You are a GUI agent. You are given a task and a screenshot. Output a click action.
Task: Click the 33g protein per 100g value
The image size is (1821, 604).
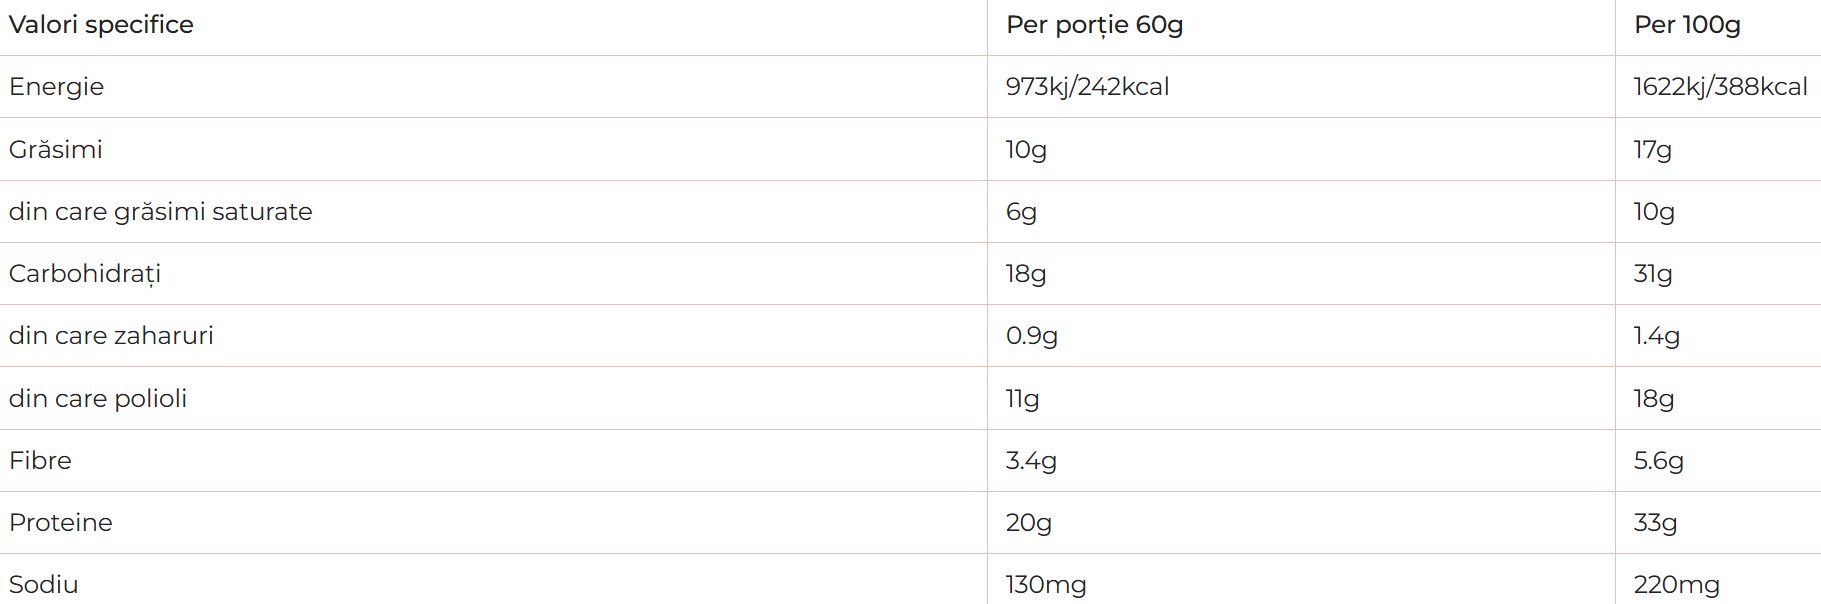[1655, 523]
